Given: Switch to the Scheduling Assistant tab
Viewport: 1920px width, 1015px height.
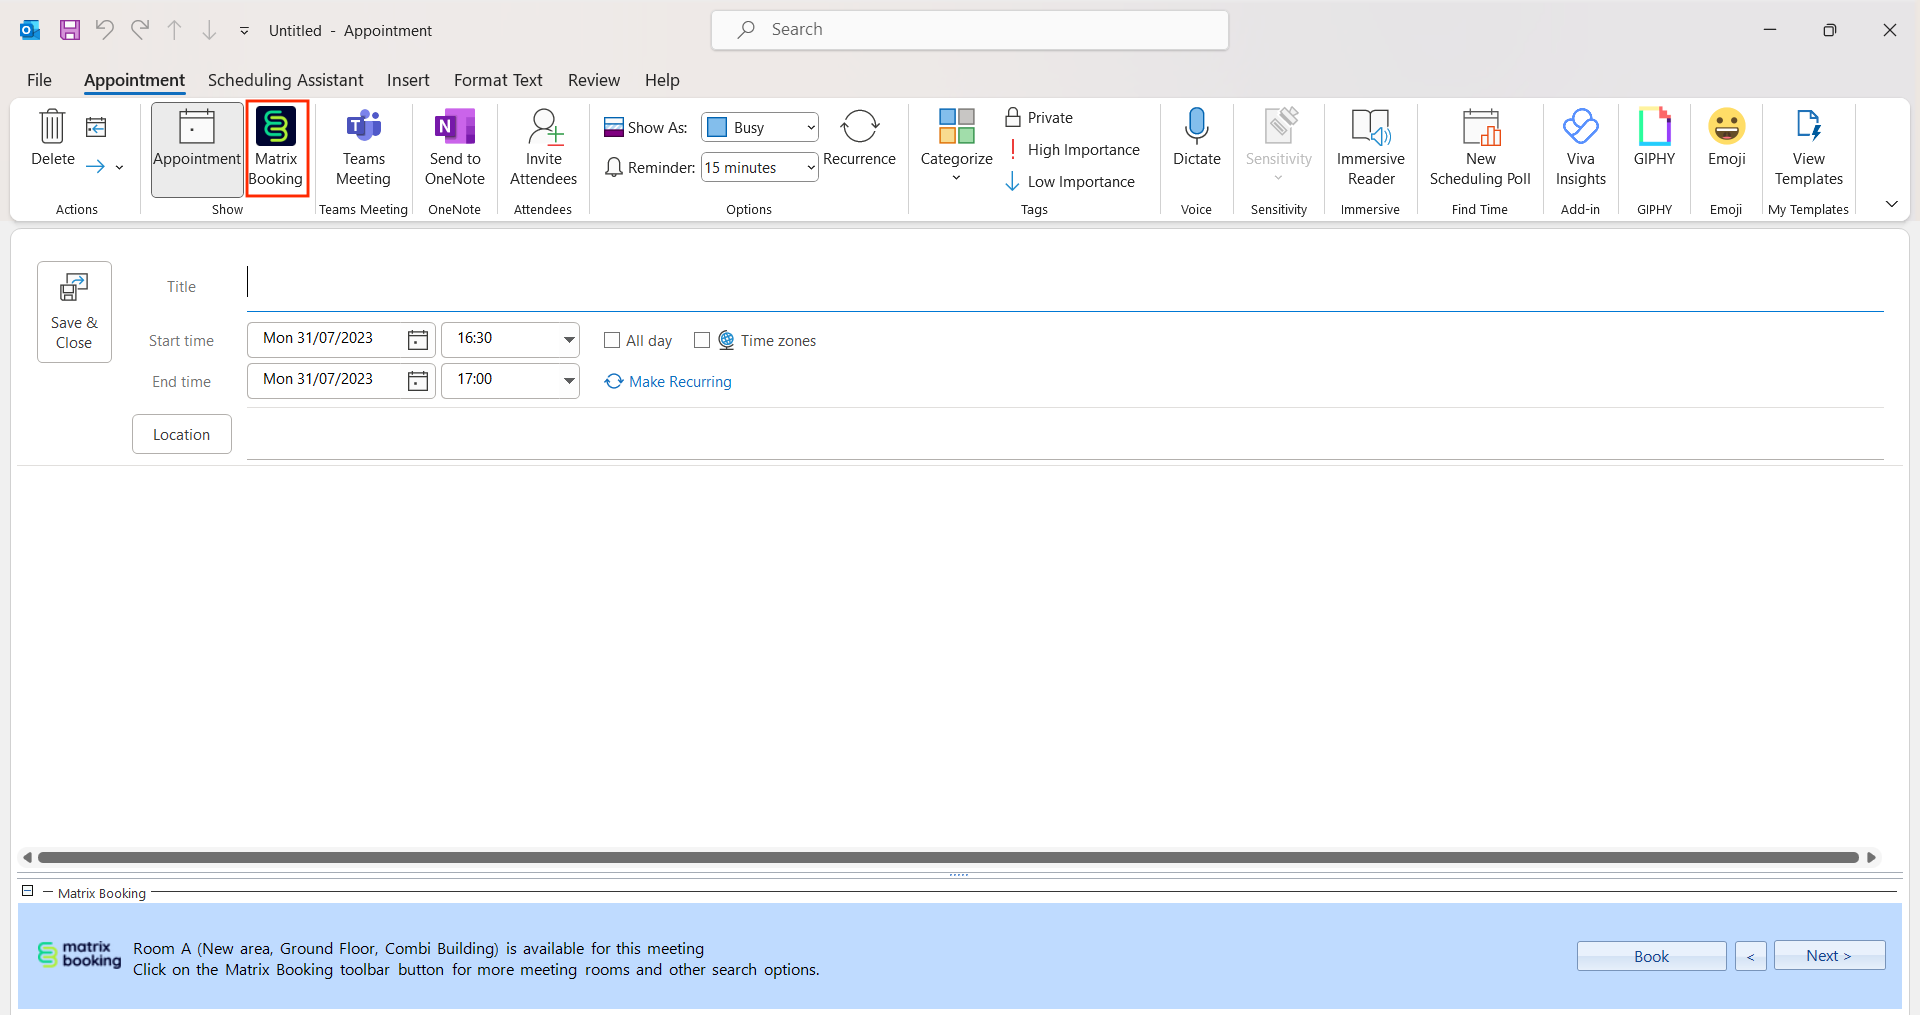Looking at the screenshot, I should [x=285, y=80].
